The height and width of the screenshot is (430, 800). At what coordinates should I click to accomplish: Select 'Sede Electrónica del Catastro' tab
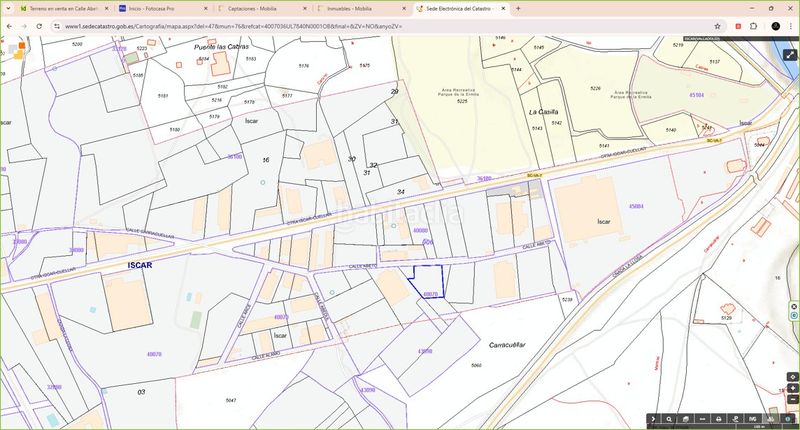point(461,9)
